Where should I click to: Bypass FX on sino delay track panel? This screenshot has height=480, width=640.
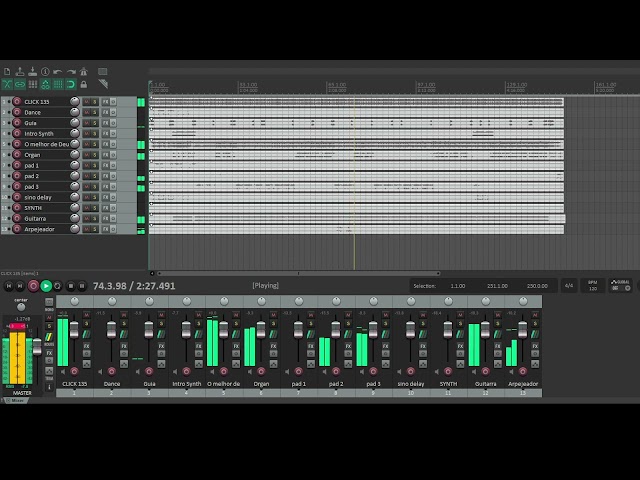coord(113,197)
